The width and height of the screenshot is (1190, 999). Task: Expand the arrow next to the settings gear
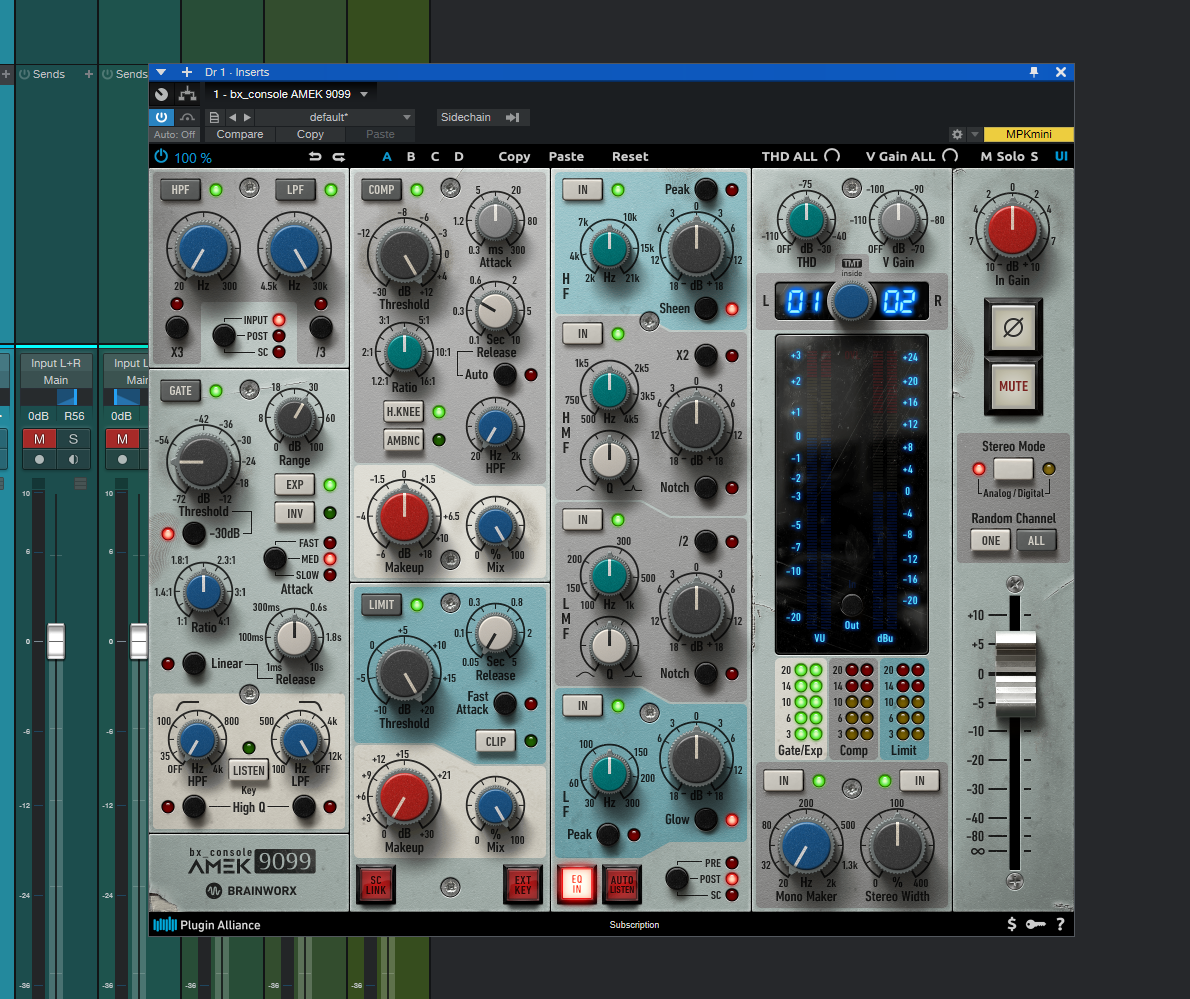(974, 134)
